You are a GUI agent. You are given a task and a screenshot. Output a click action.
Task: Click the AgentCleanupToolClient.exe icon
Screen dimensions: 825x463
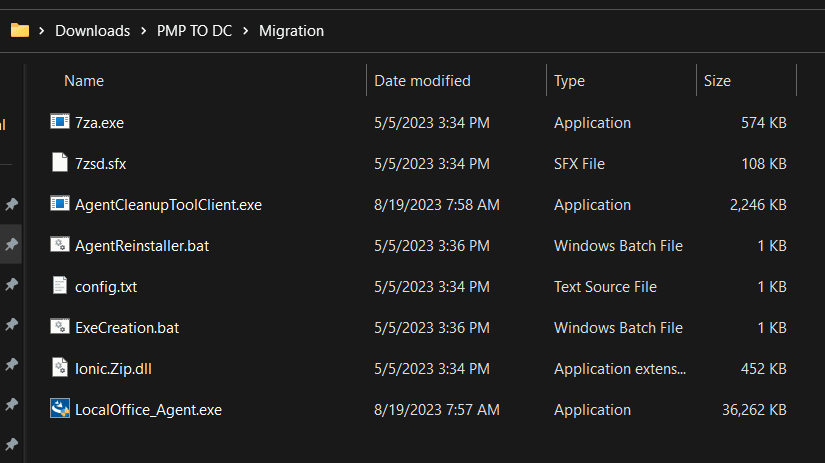coord(60,204)
